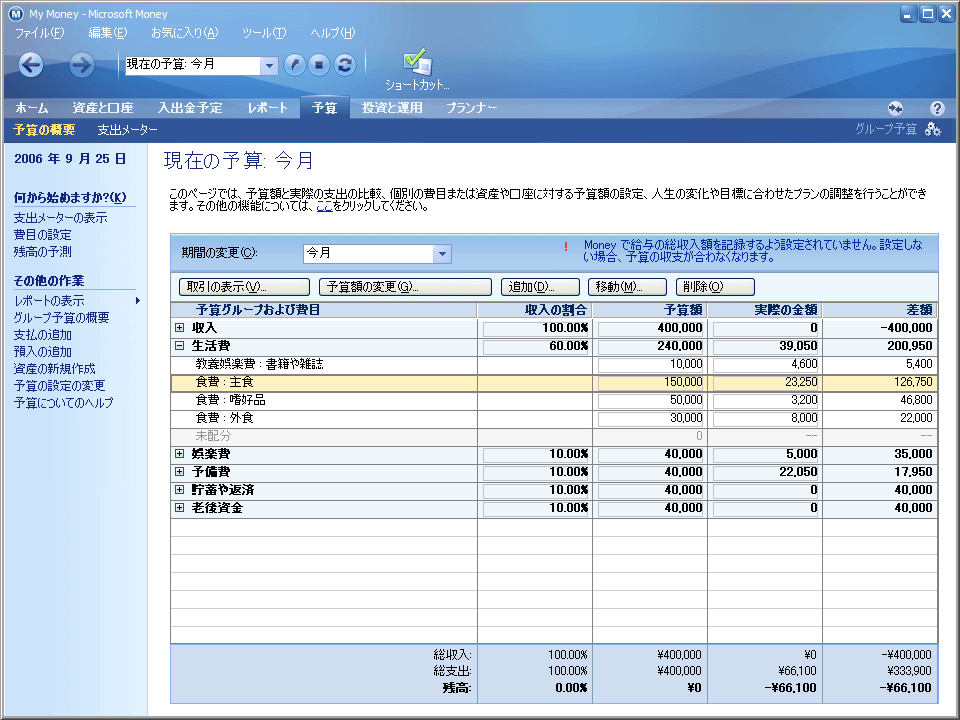This screenshot has height=720, width=960.
Task: Switch to the 投資と運用 tab
Action: tap(392, 108)
